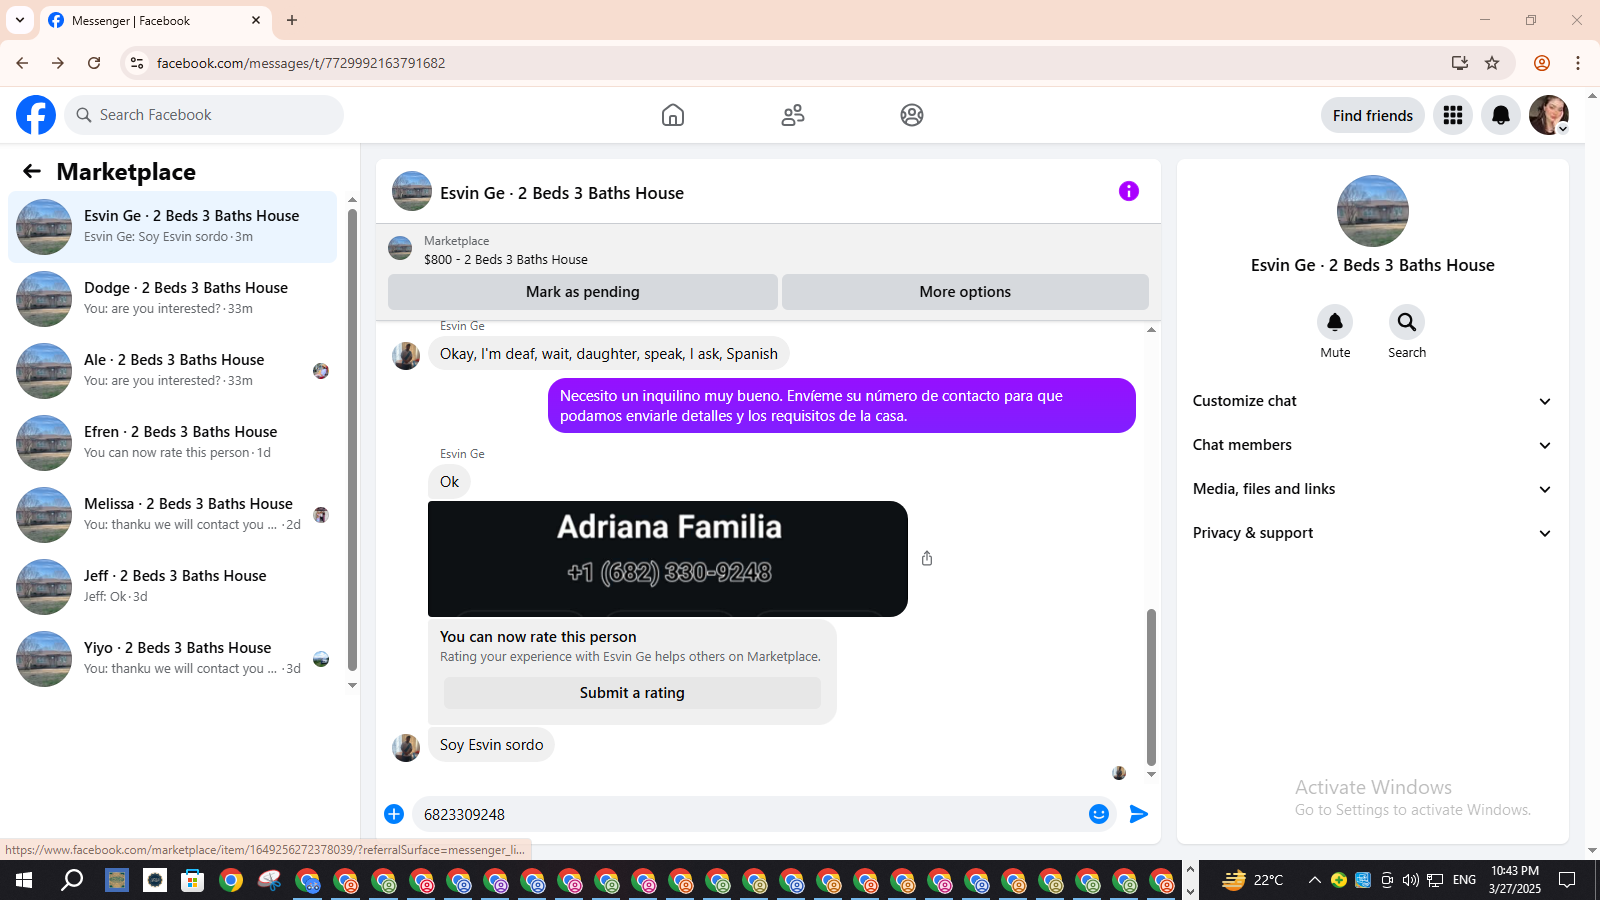
Task: Open the Jeff conversation
Action: 172,587
